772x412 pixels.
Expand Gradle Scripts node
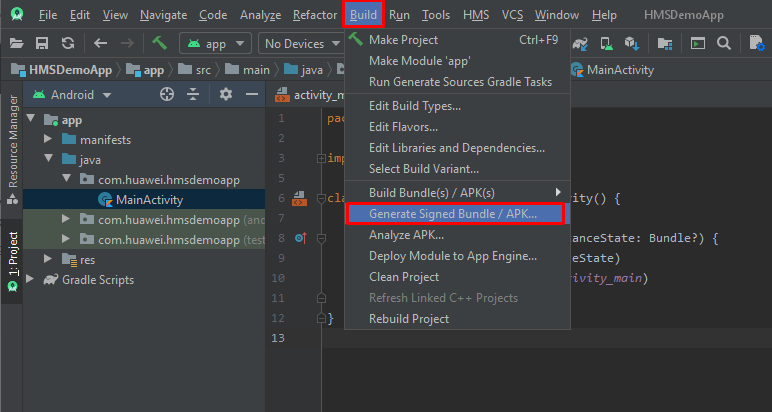coord(30,279)
